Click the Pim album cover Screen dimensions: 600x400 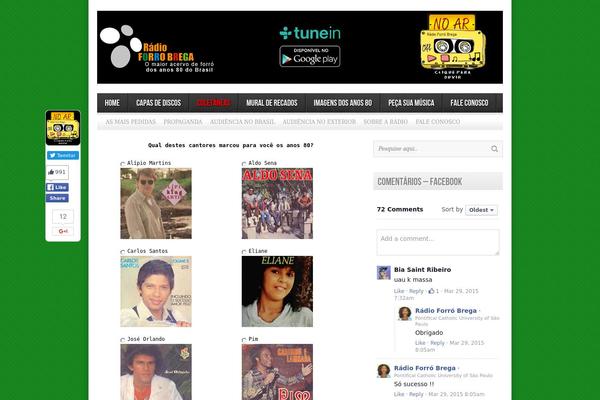[x=277, y=372]
